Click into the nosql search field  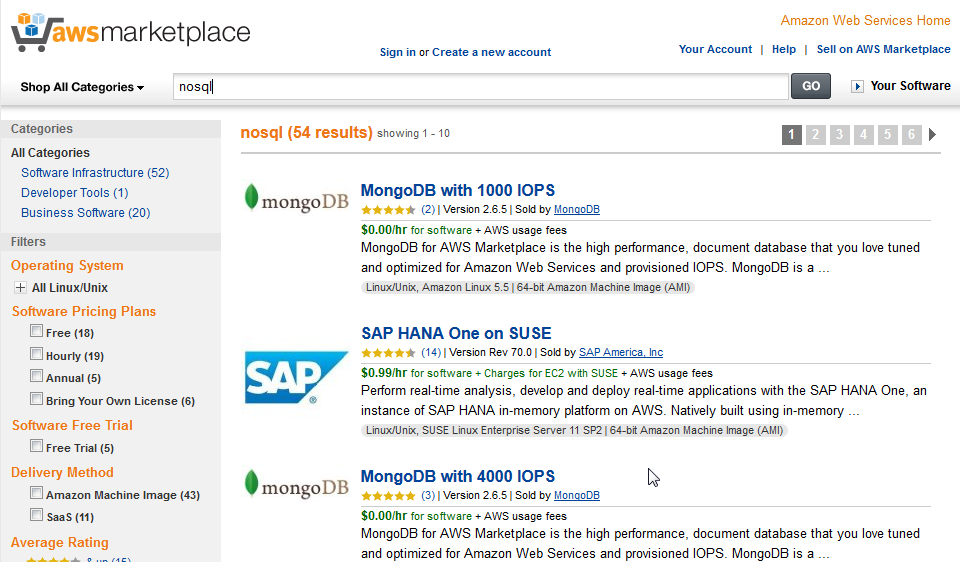coord(481,86)
